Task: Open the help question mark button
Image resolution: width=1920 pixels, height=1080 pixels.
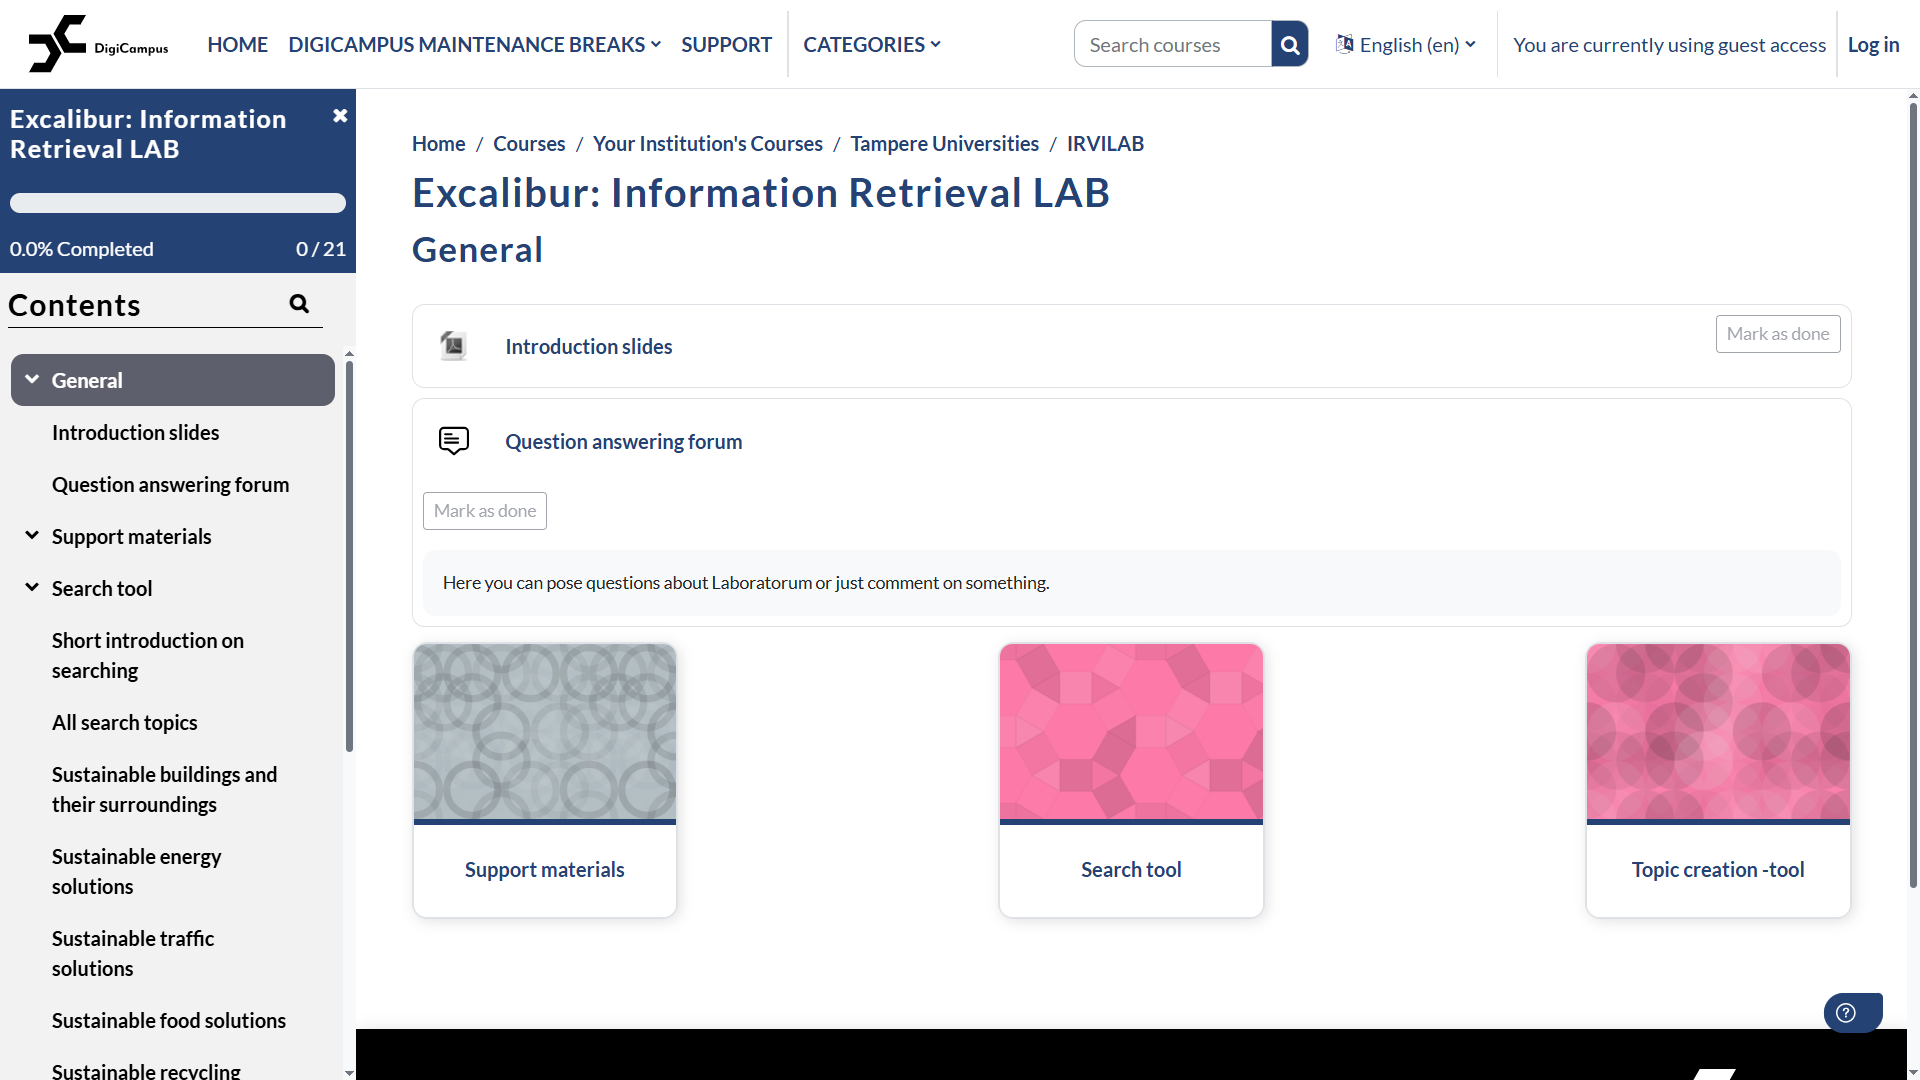Action: point(1846,1012)
